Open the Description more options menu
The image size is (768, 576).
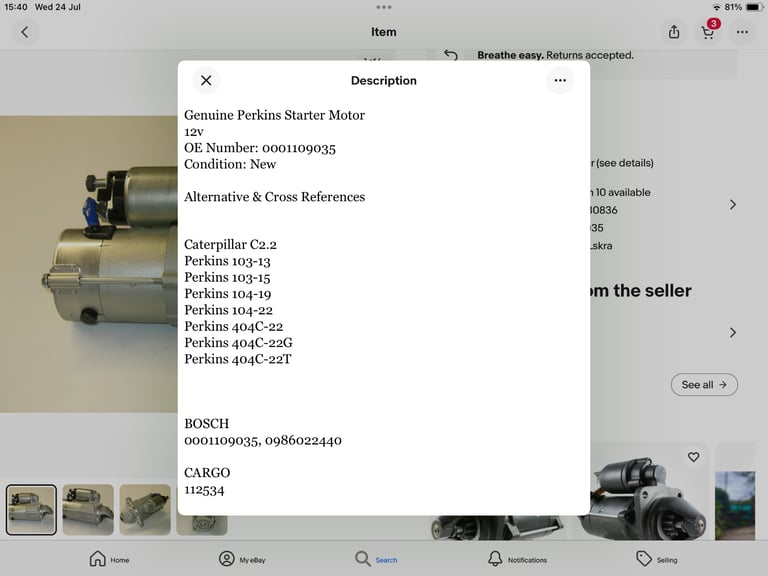560,80
